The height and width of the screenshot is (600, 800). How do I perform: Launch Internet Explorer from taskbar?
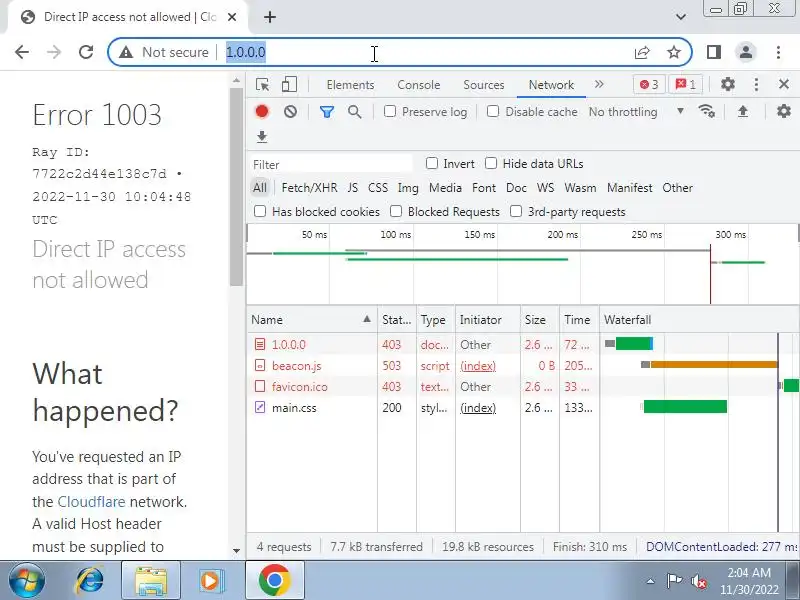(x=89, y=581)
